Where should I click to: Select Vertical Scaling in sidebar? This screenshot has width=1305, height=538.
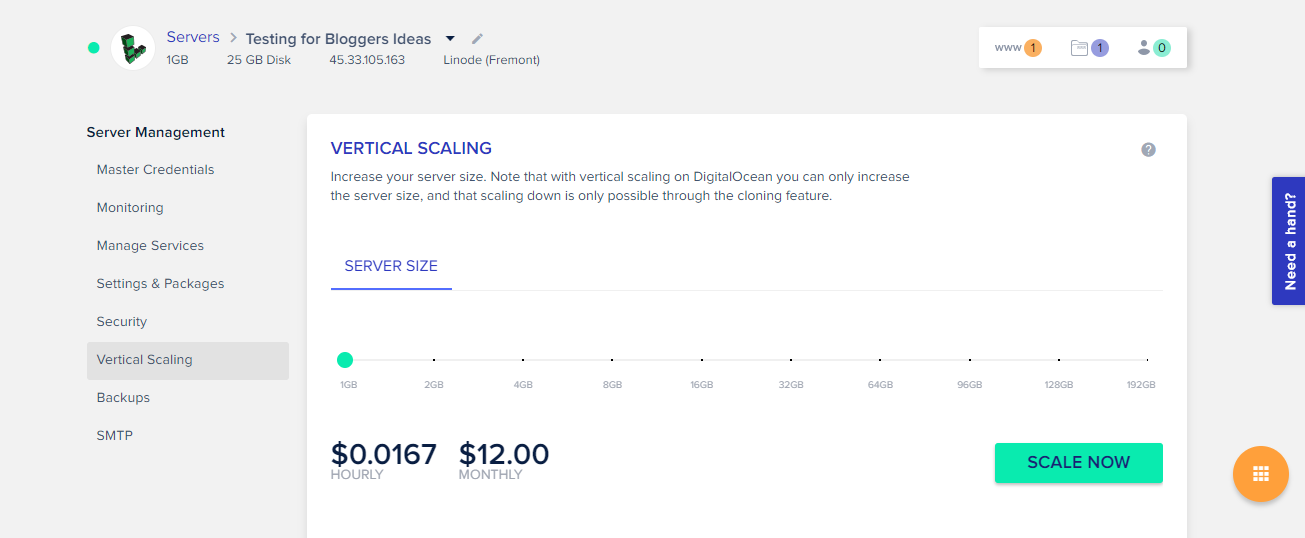188,360
